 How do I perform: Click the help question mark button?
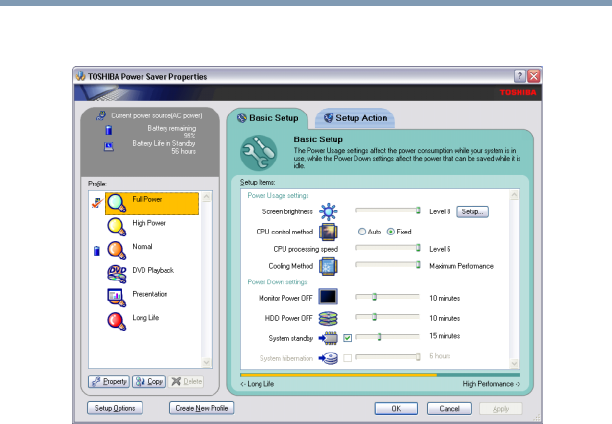pyautogui.click(x=520, y=76)
